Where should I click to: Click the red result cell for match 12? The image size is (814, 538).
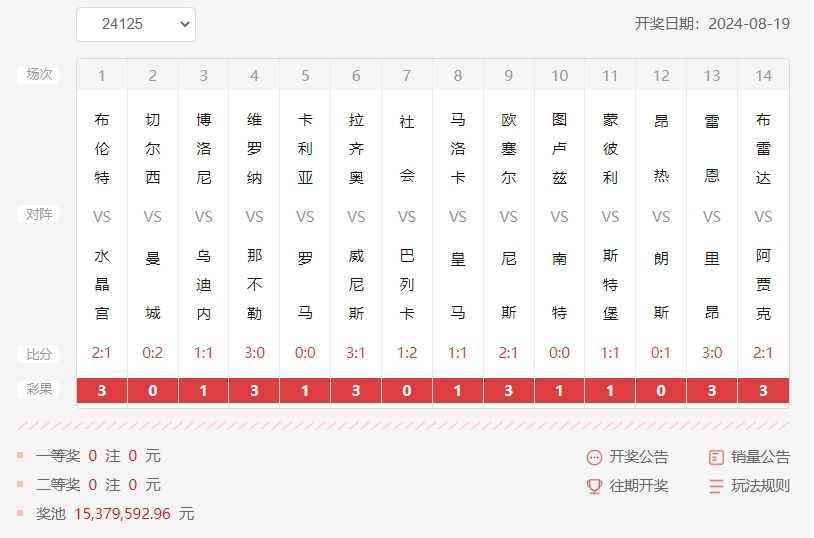tap(661, 391)
